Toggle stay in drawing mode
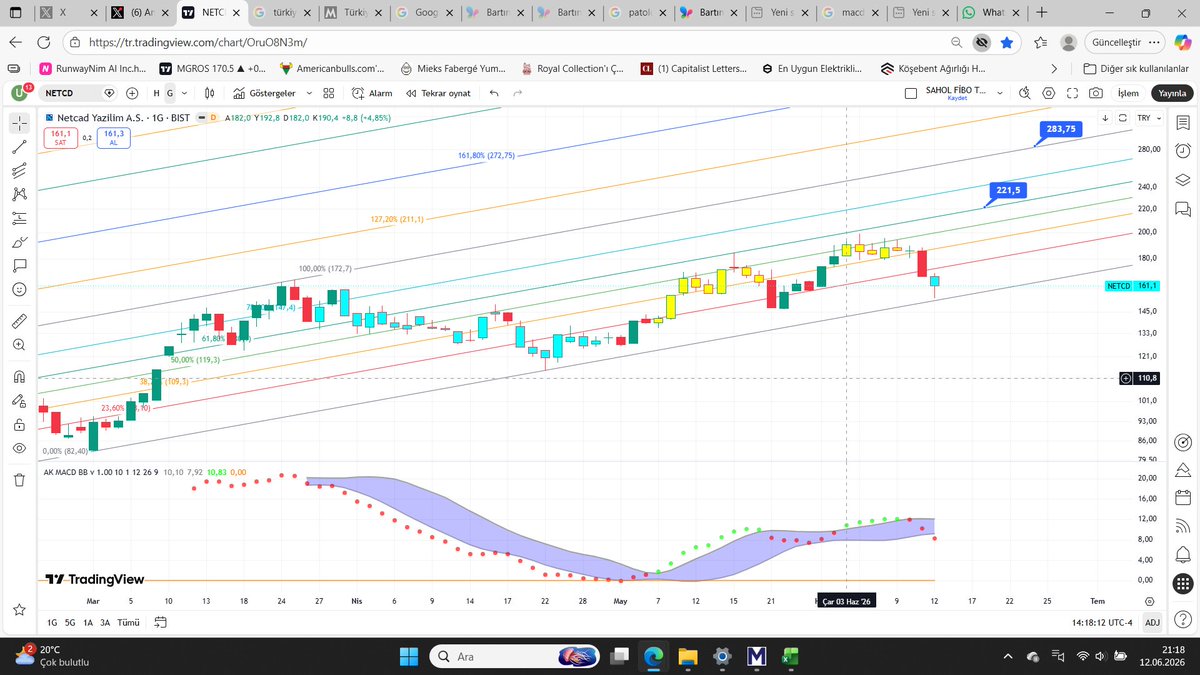Viewport: 1200px width, 675px height. pos(20,401)
